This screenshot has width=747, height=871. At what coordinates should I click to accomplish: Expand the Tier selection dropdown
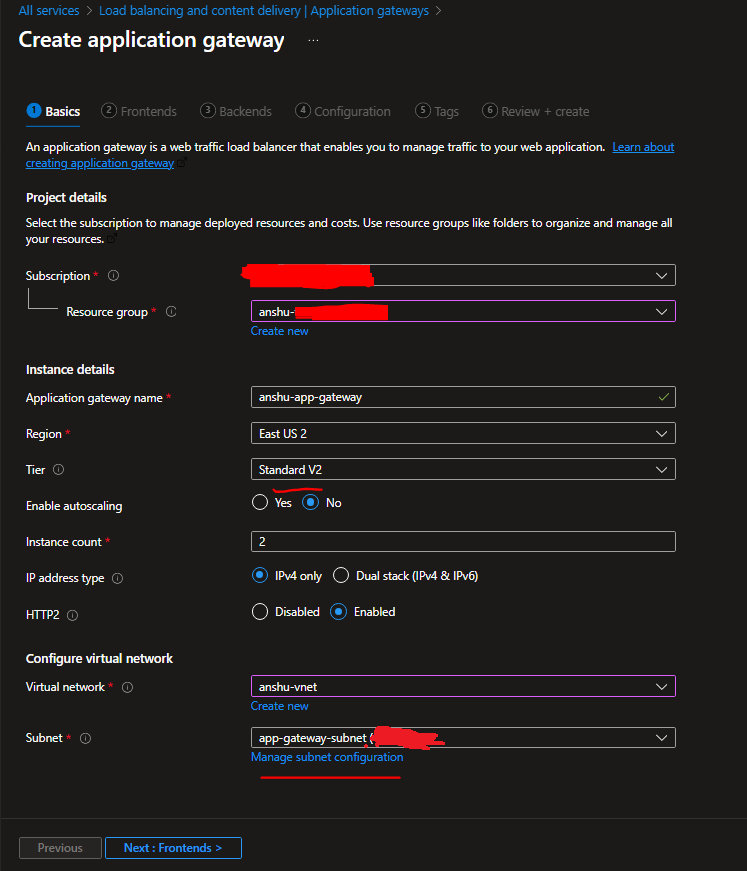coord(462,469)
